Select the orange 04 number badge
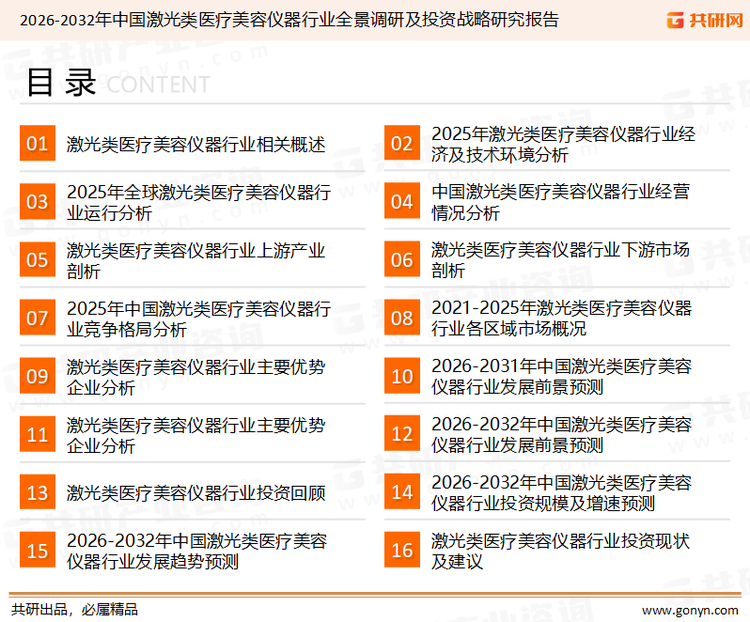Viewport: 750px width, 622px height. click(402, 202)
